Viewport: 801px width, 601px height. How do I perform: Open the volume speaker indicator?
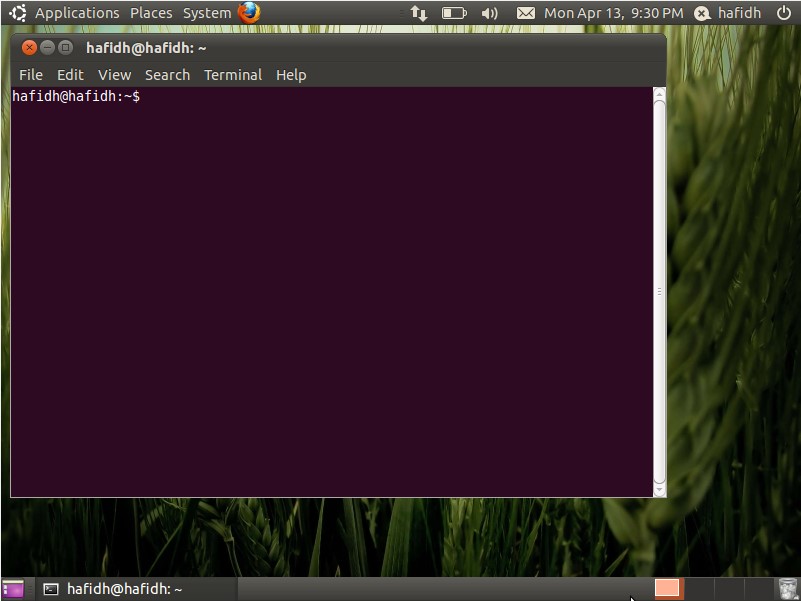489,13
